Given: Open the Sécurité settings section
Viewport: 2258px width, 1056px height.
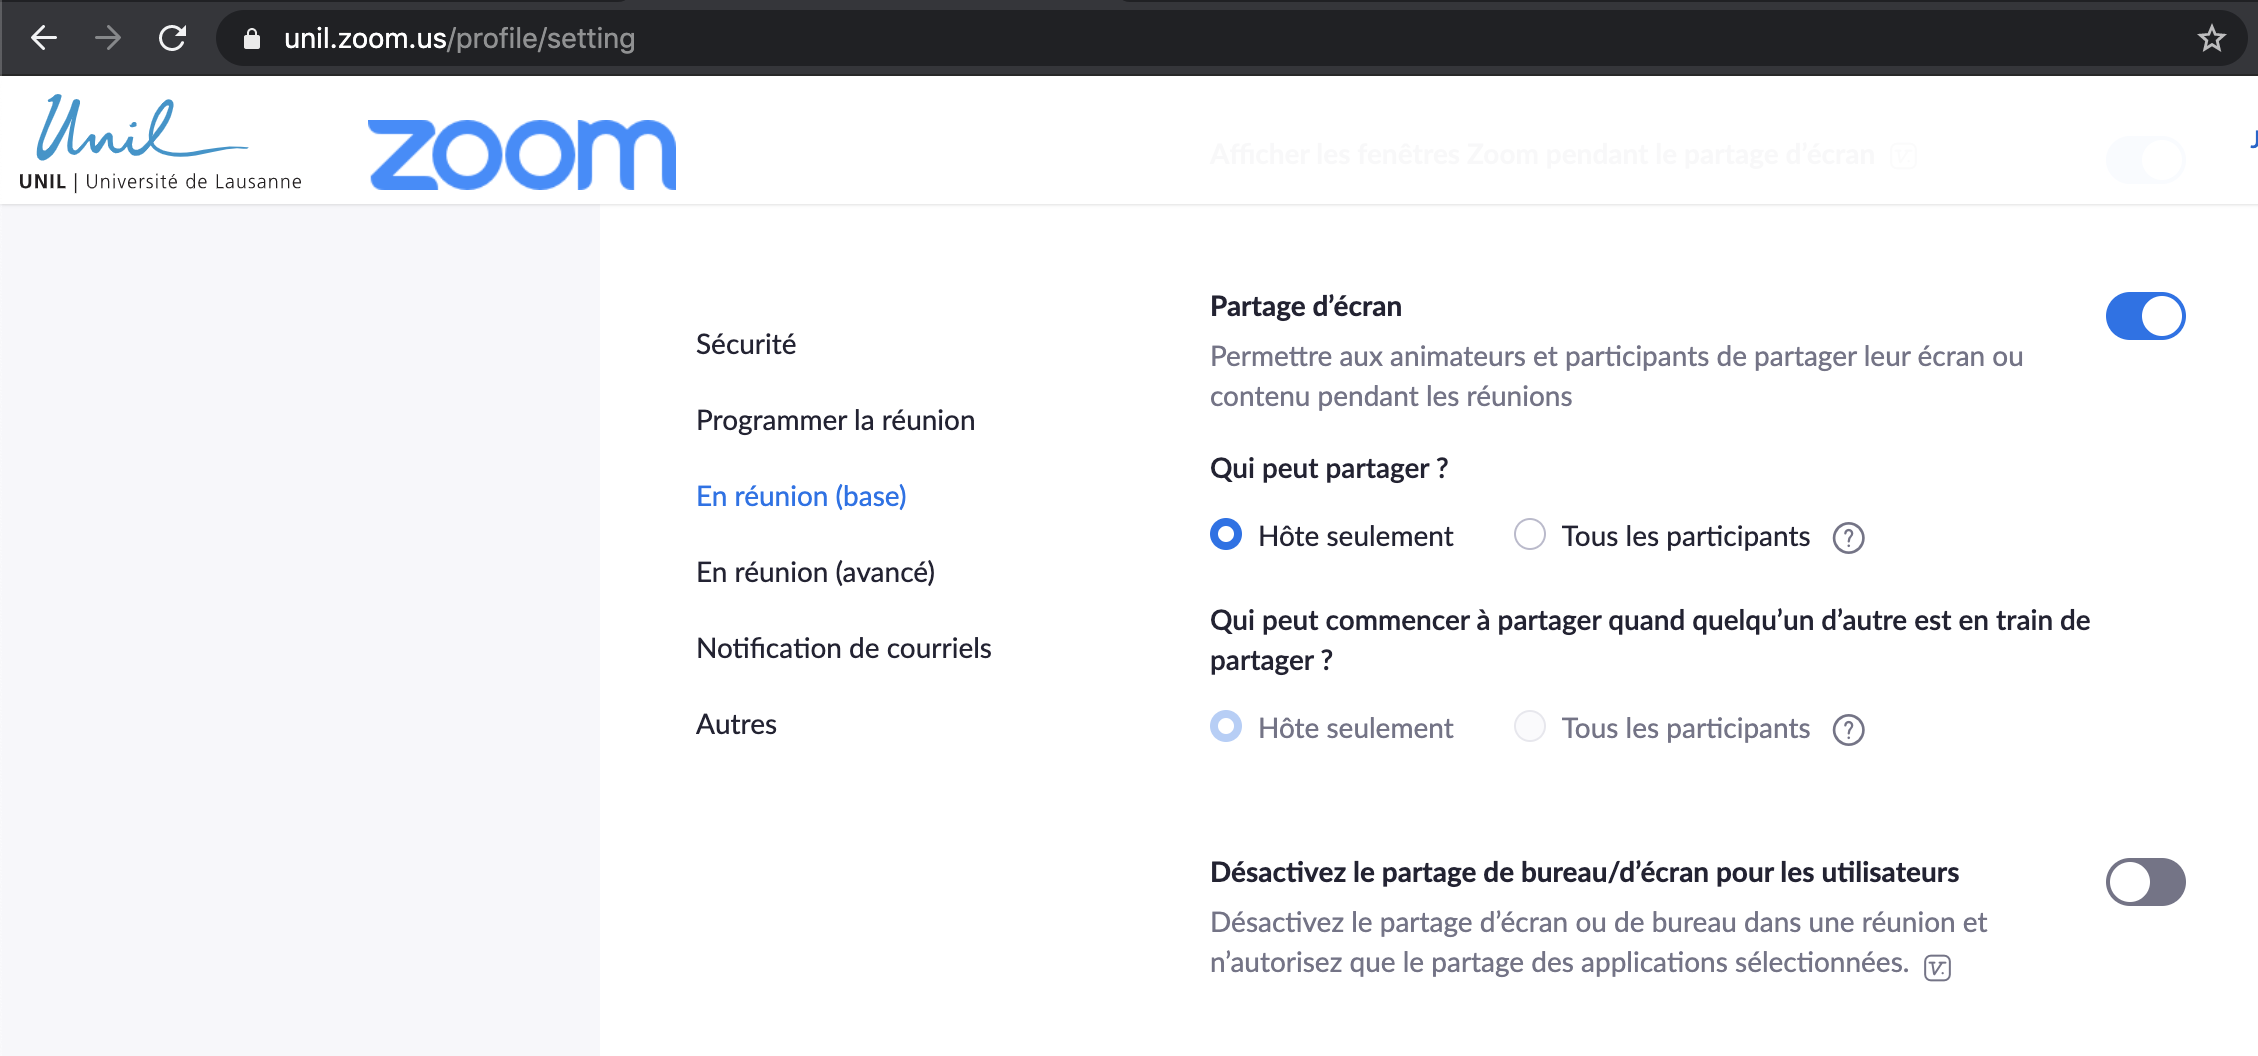Looking at the screenshot, I should tap(746, 344).
